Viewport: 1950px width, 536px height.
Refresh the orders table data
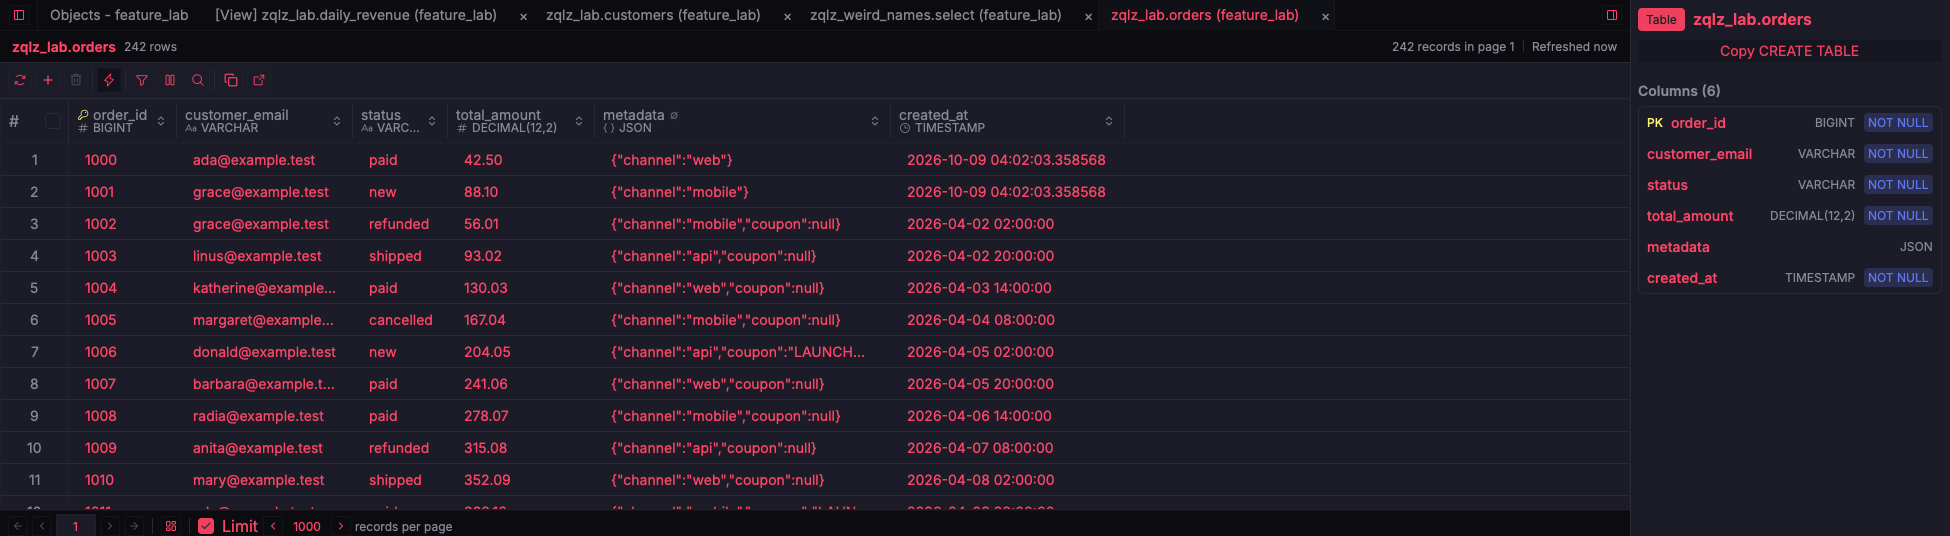click(x=20, y=80)
